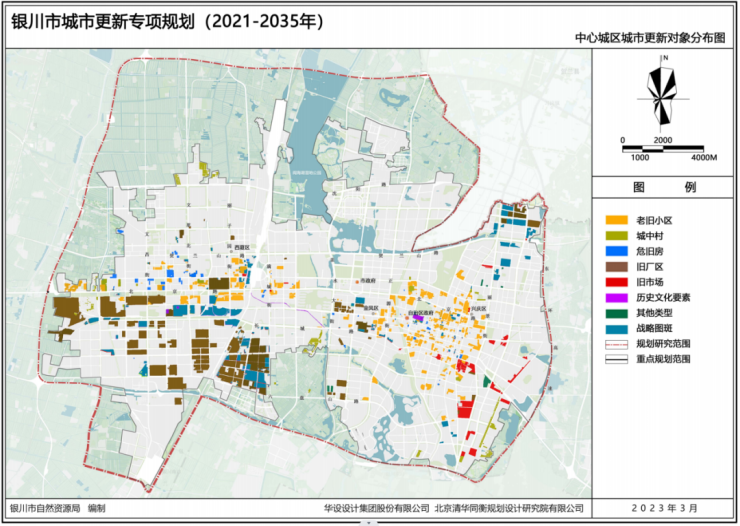Click the footer text 银川市自然资源局 编制
The width and height of the screenshot is (740, 526).
pyautogui.click(x=58, y=509)
